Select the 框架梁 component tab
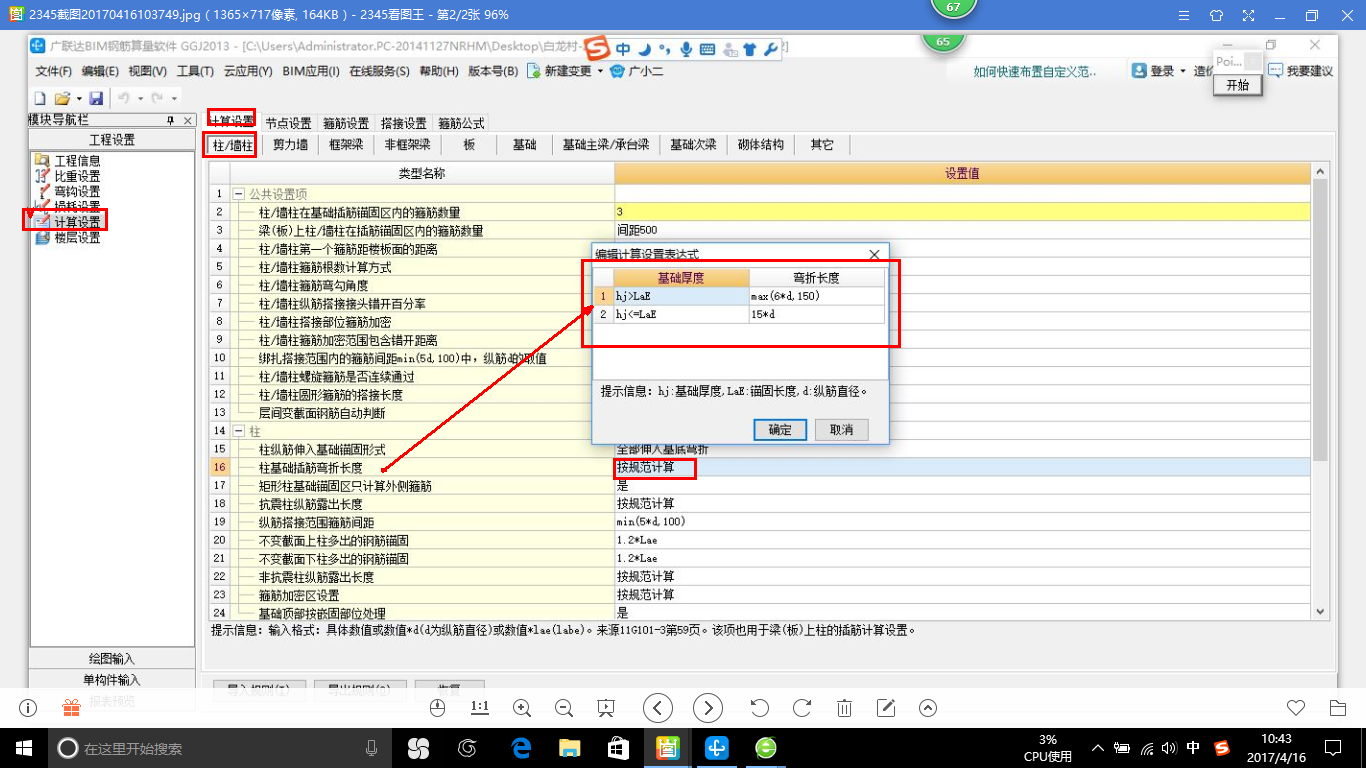Screen dimensions: 1366x768 346,144
